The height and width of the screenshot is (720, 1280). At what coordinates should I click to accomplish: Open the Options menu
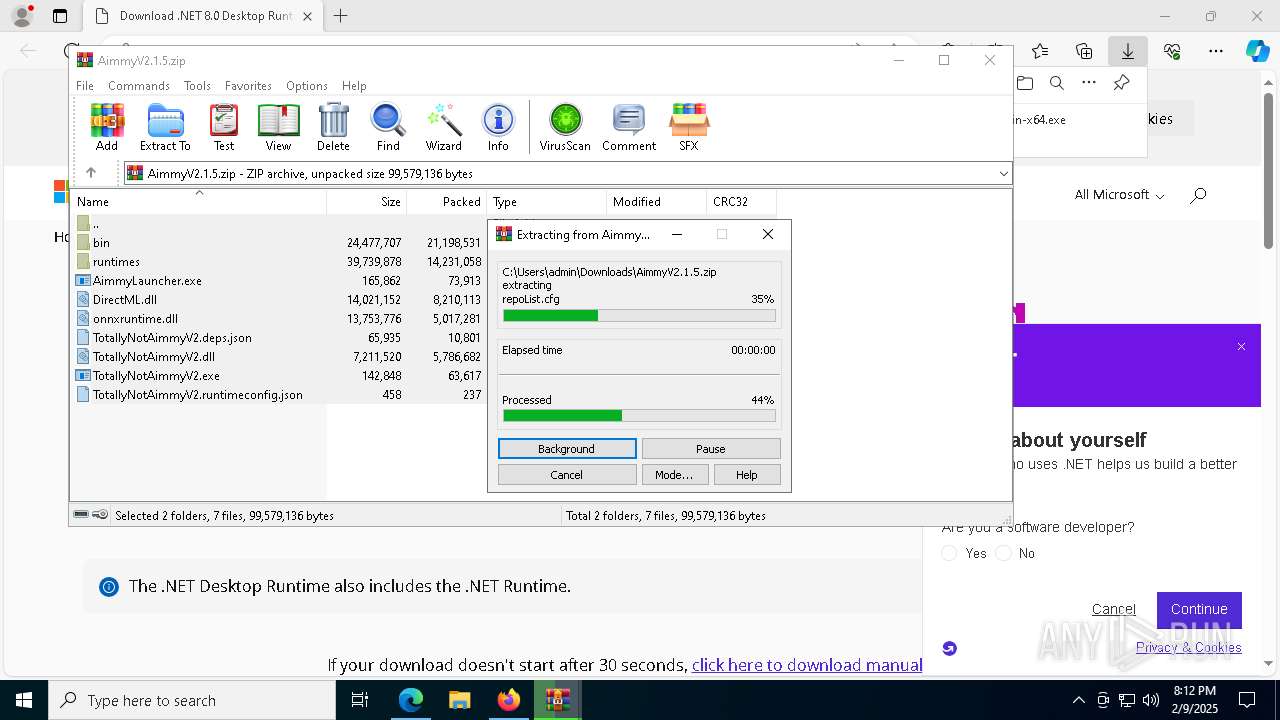click(307, 86)
